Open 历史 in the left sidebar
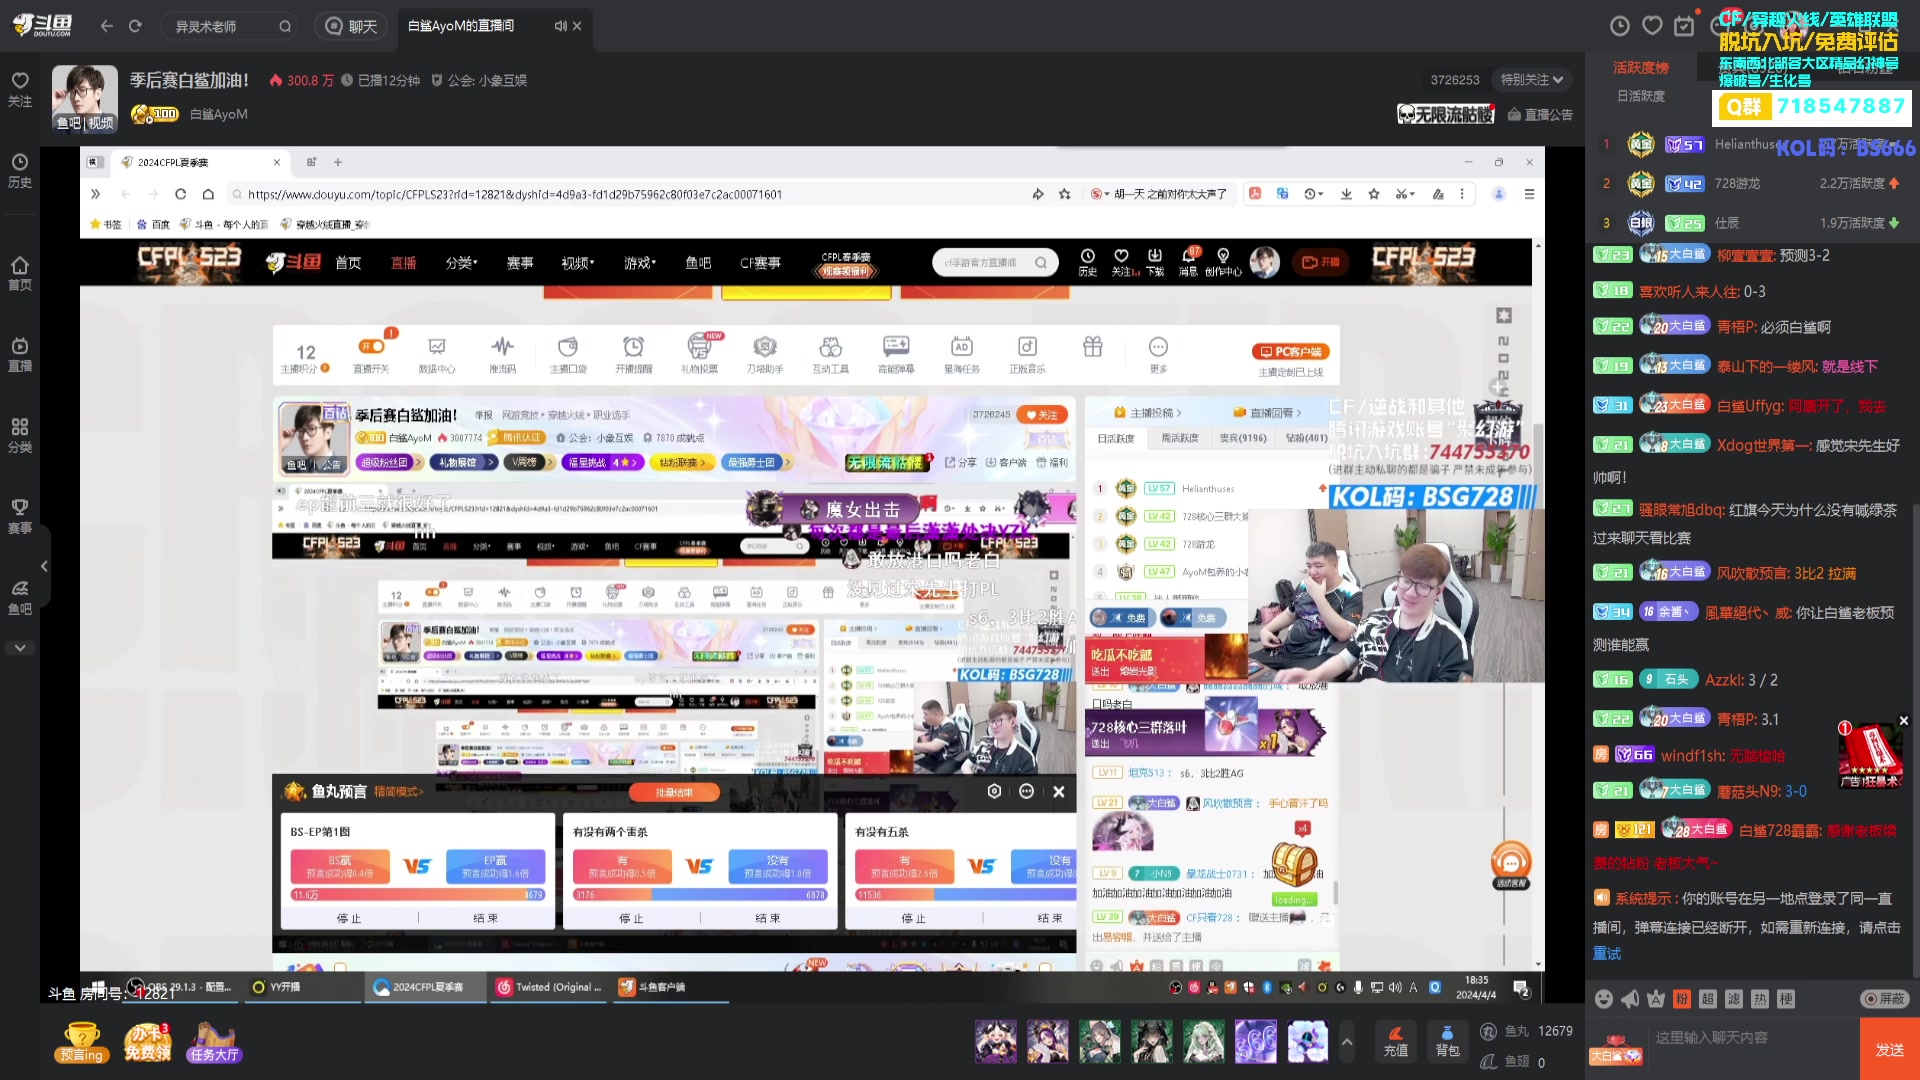 (x=20, y=171)
